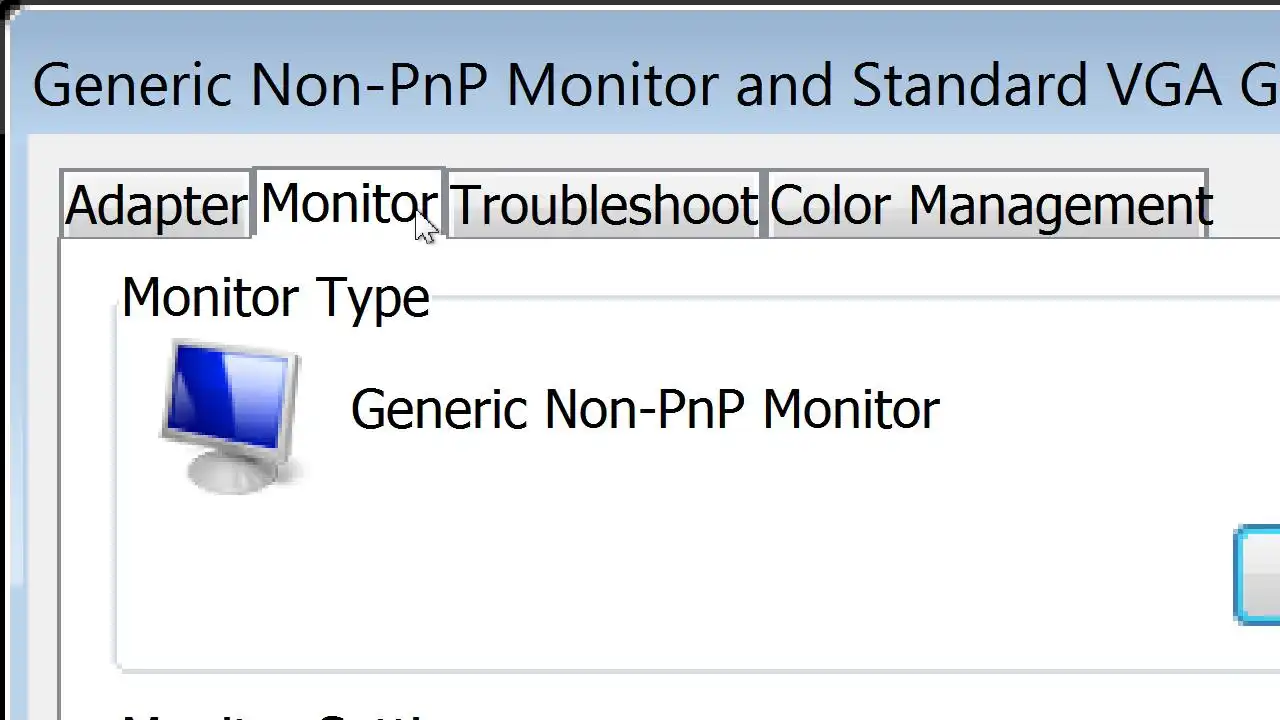This screenshot has height=720, width=1280.
Task: Click the "Monitor Type" group heading
Action: point(275,298)
